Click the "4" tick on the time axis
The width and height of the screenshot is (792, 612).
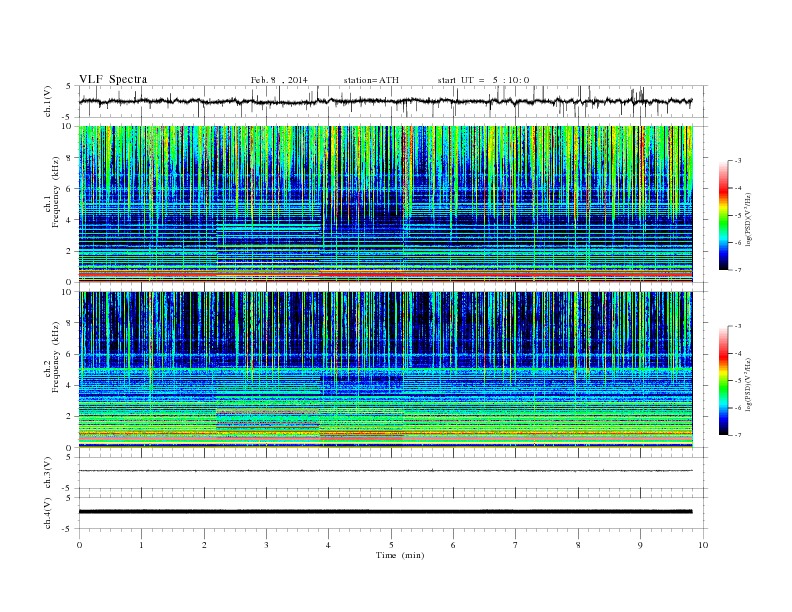328,545
